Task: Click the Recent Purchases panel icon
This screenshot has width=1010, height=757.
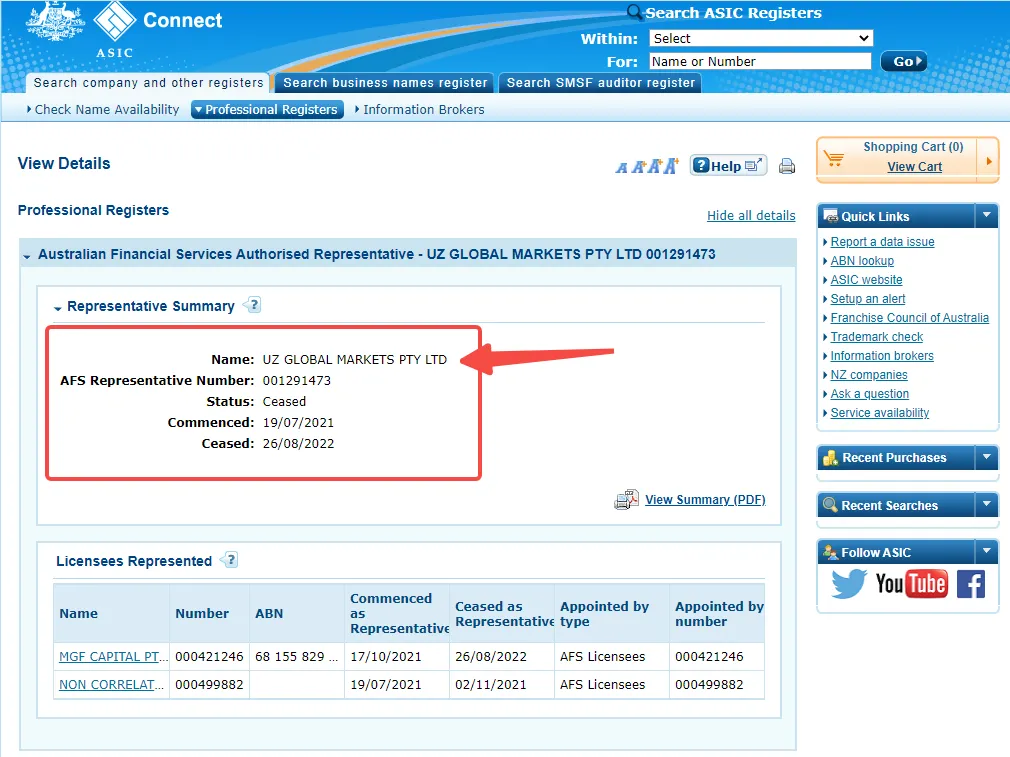Action: pos(831,457)
